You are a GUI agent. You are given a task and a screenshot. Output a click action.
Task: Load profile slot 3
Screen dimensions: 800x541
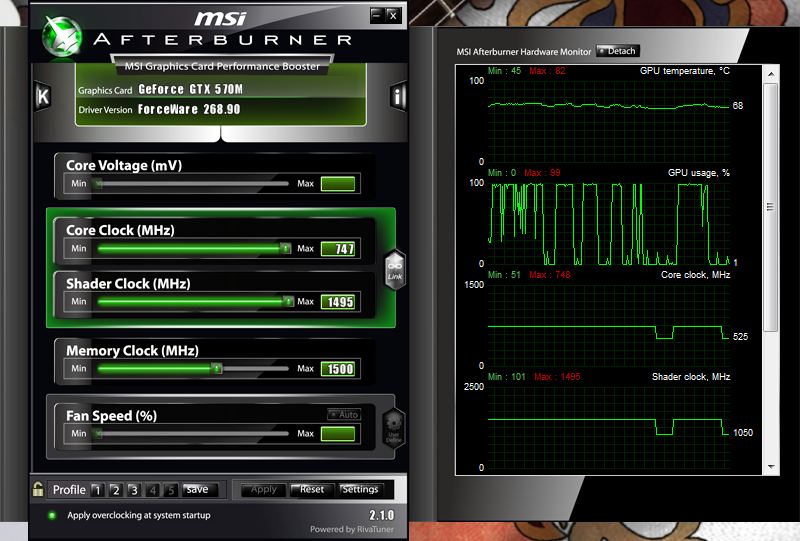(134, 490)
